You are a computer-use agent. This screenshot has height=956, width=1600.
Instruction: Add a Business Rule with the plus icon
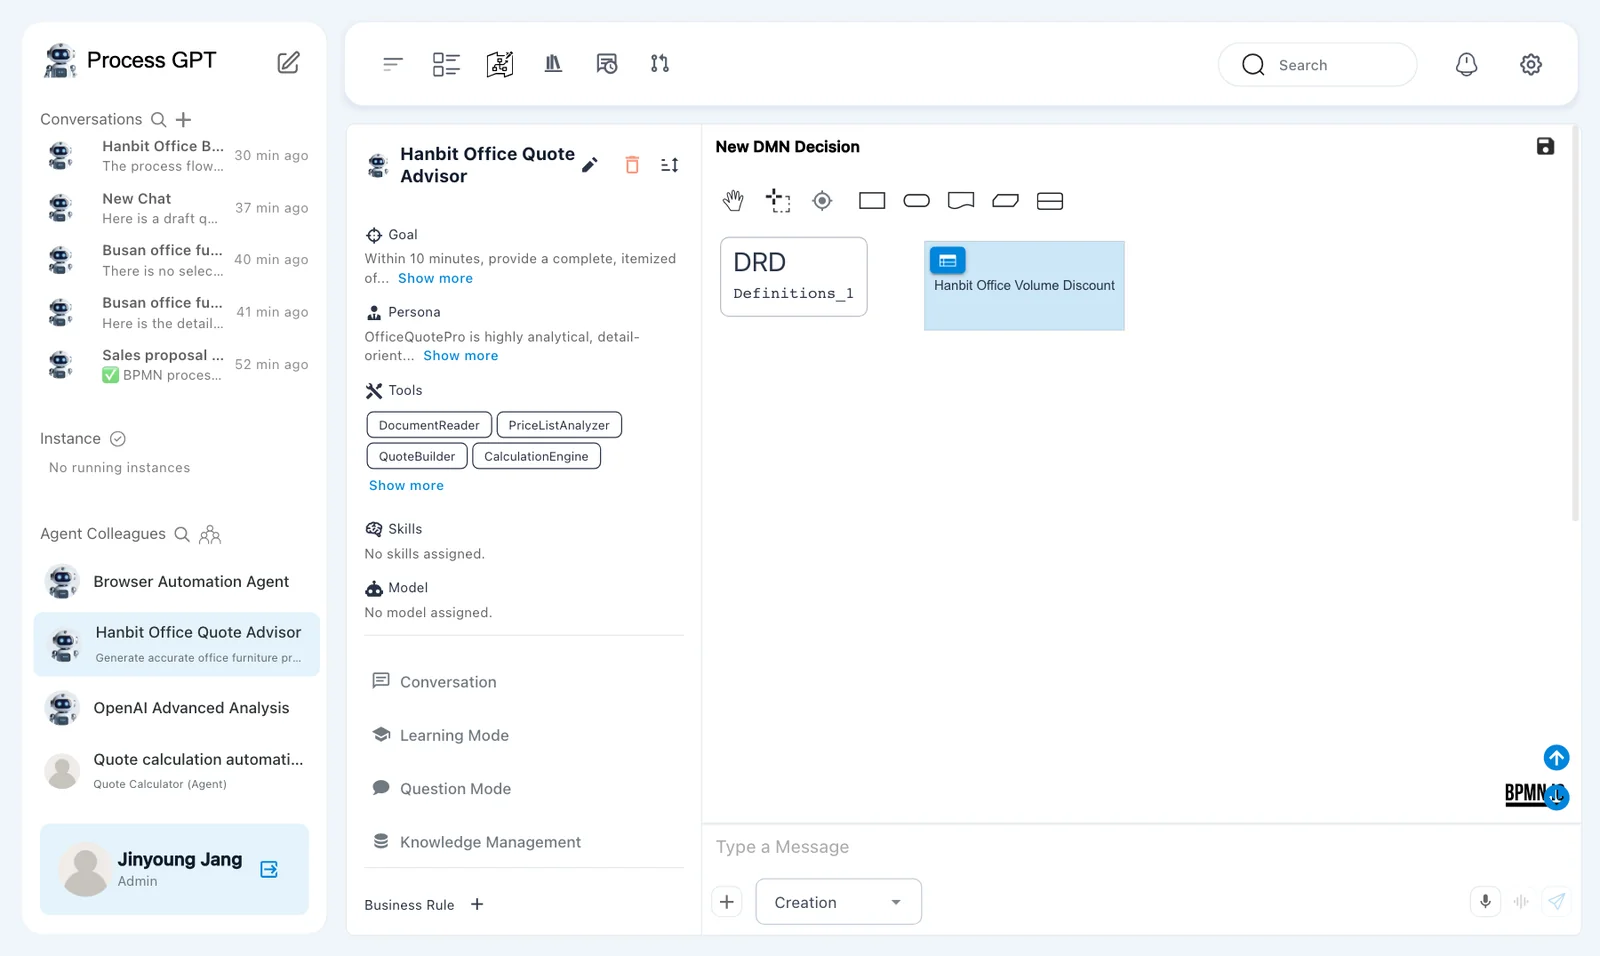click(x=477, y=904)
